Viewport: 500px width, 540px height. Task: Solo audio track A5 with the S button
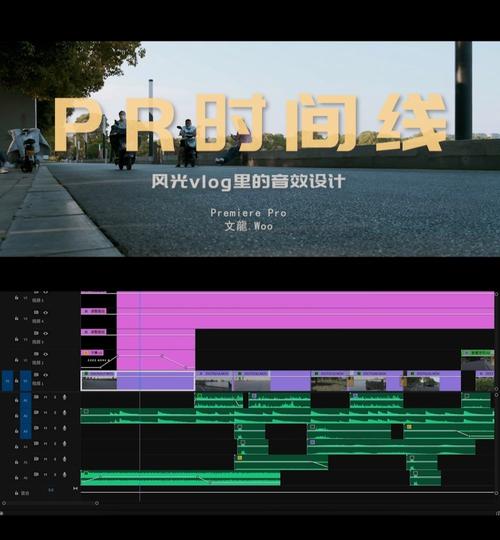point(55,459)
